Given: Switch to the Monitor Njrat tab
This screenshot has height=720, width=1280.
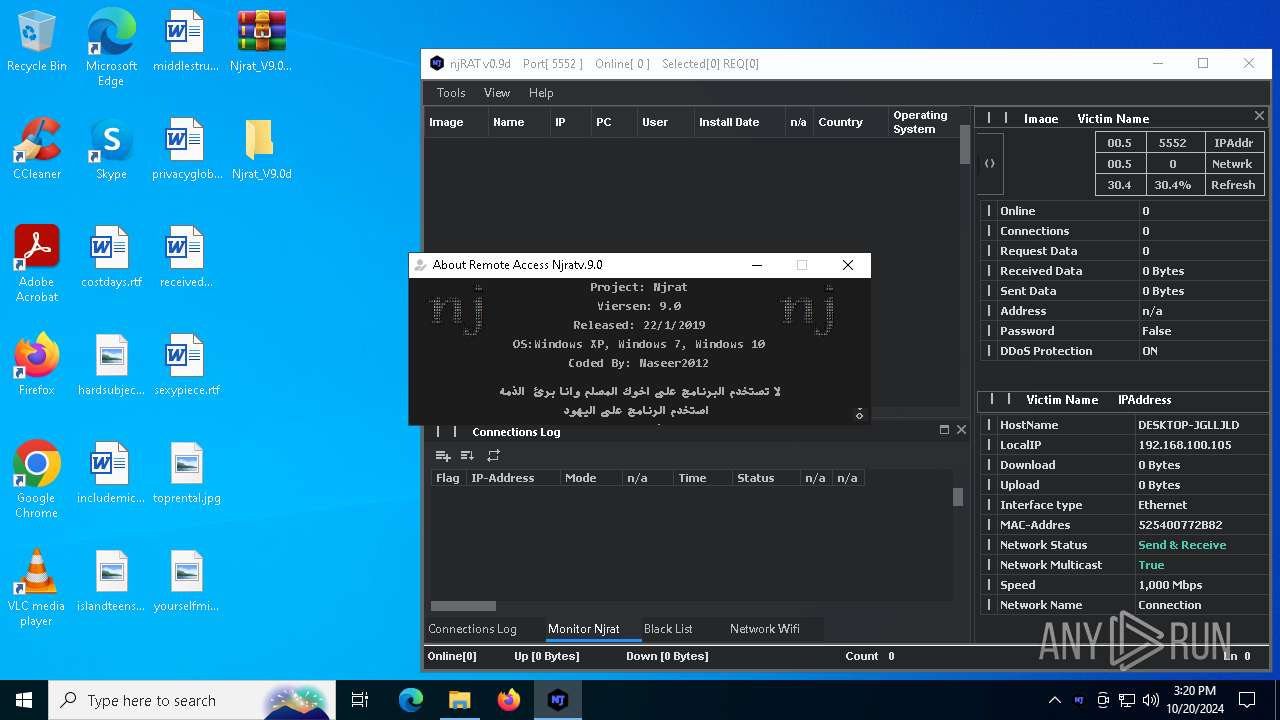Looking at the screenshot, I should [x=584, y=629].
